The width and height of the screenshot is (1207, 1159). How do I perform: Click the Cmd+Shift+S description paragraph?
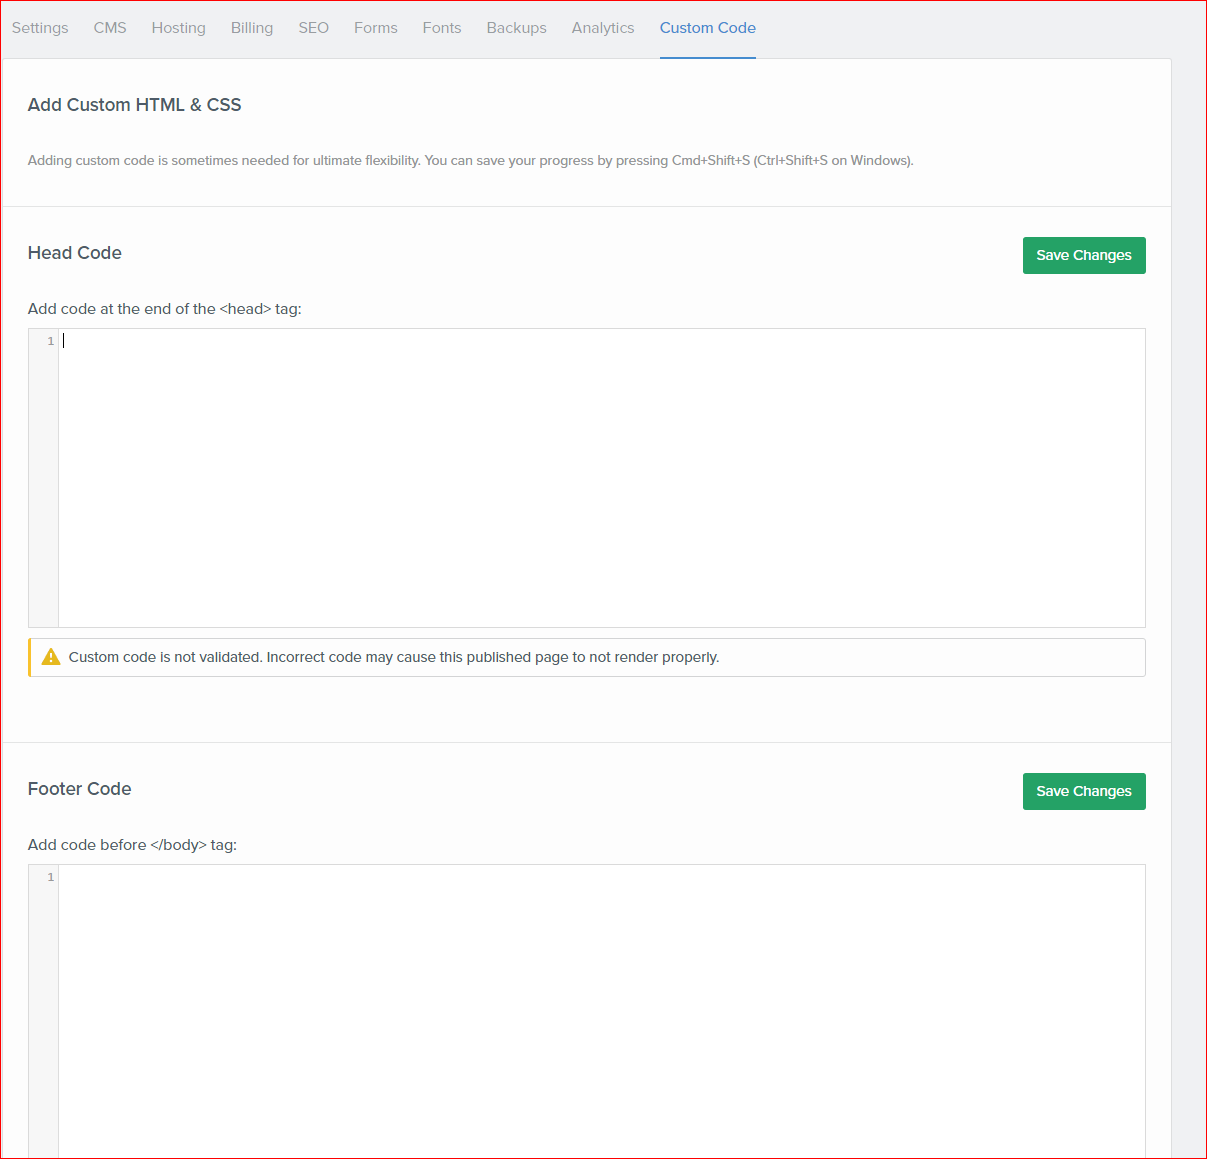click(471, 160)
